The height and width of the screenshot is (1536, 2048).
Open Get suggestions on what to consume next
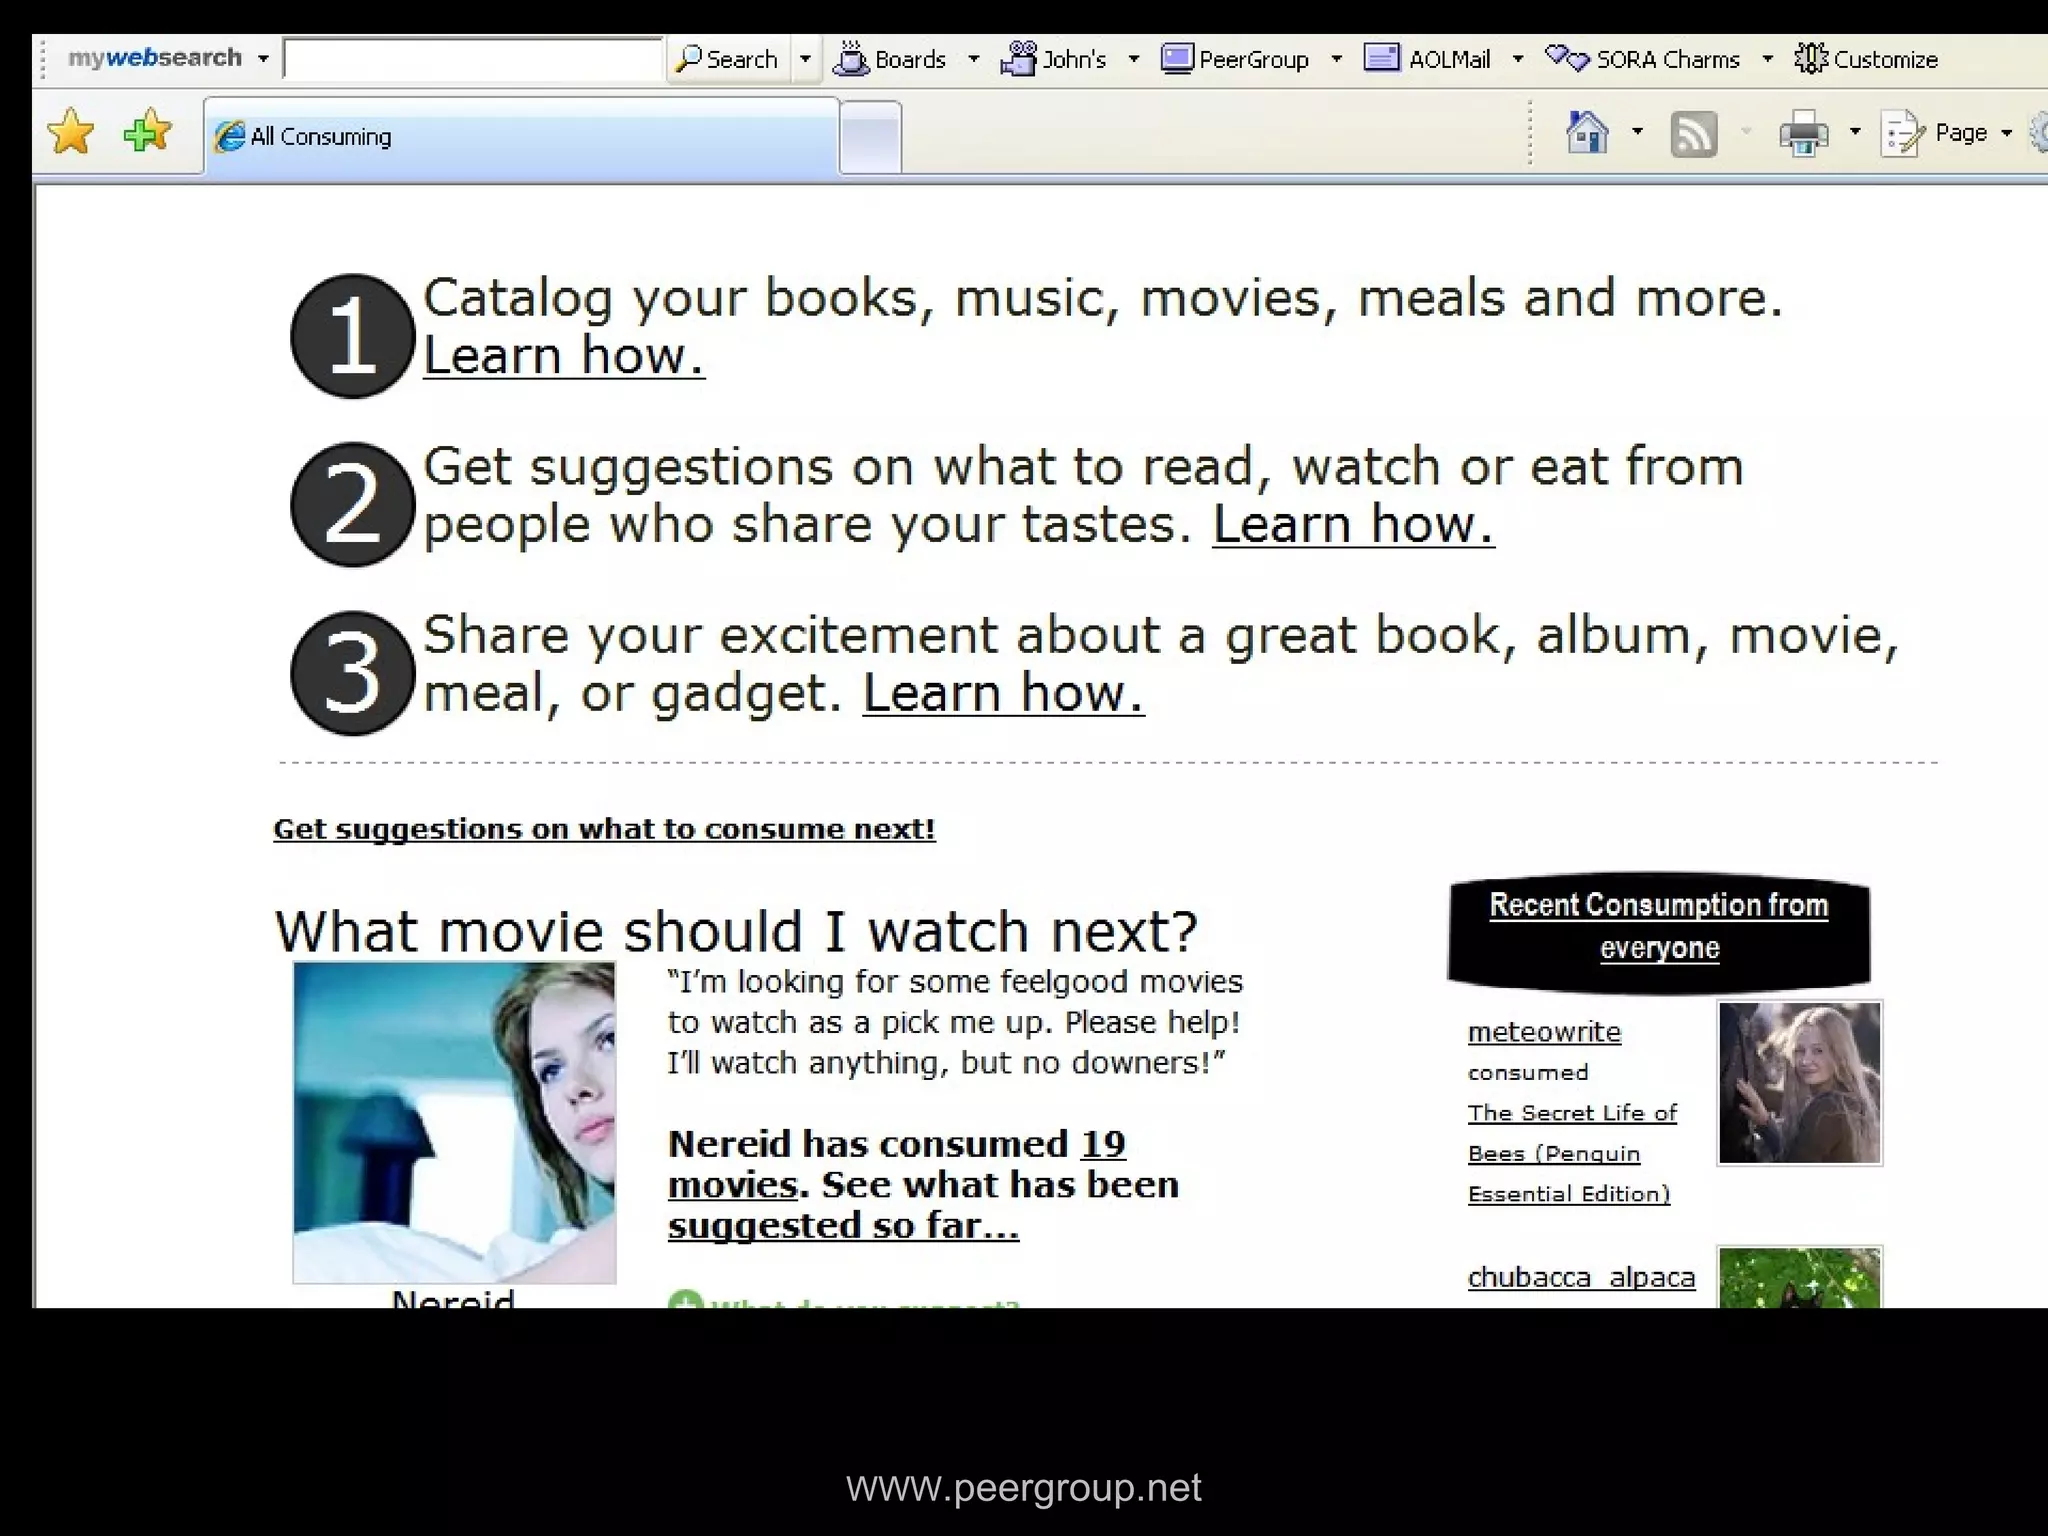[x=604, y=829]
